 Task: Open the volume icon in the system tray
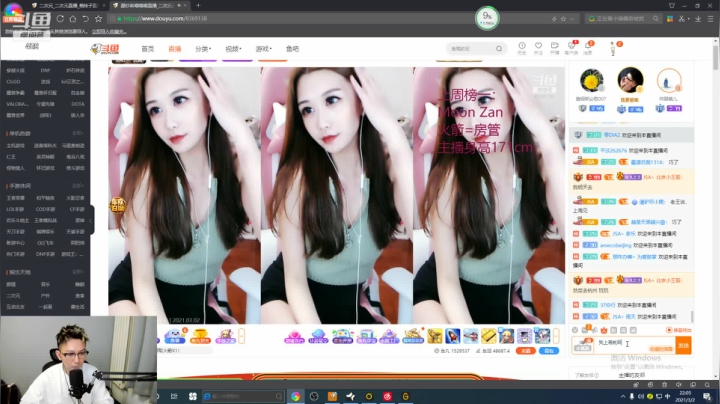coord(641,396)
